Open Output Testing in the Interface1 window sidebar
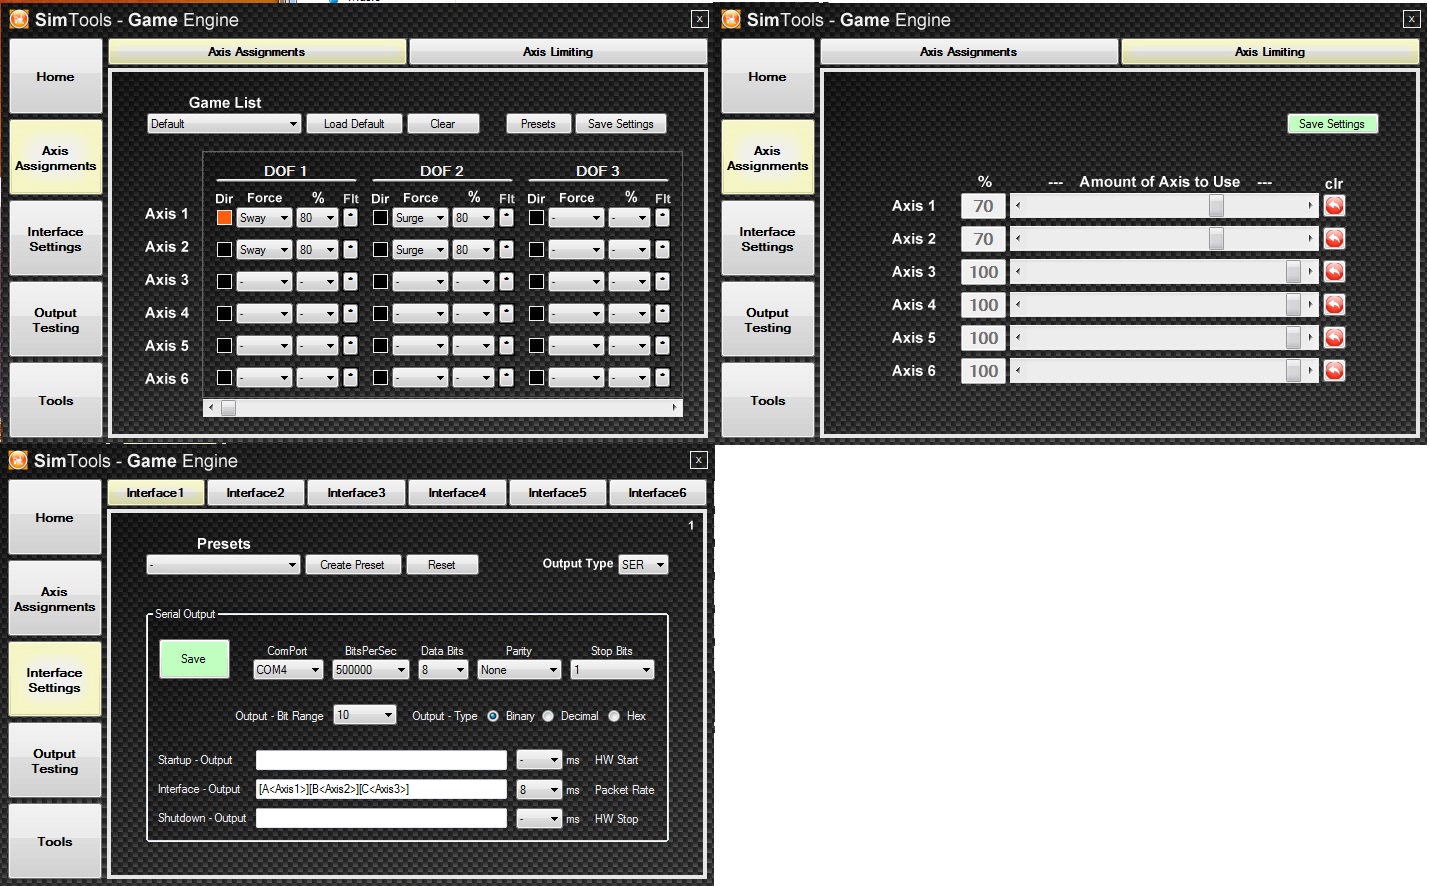This screenshot has width=1429, height=886. (x=55, y=761)
